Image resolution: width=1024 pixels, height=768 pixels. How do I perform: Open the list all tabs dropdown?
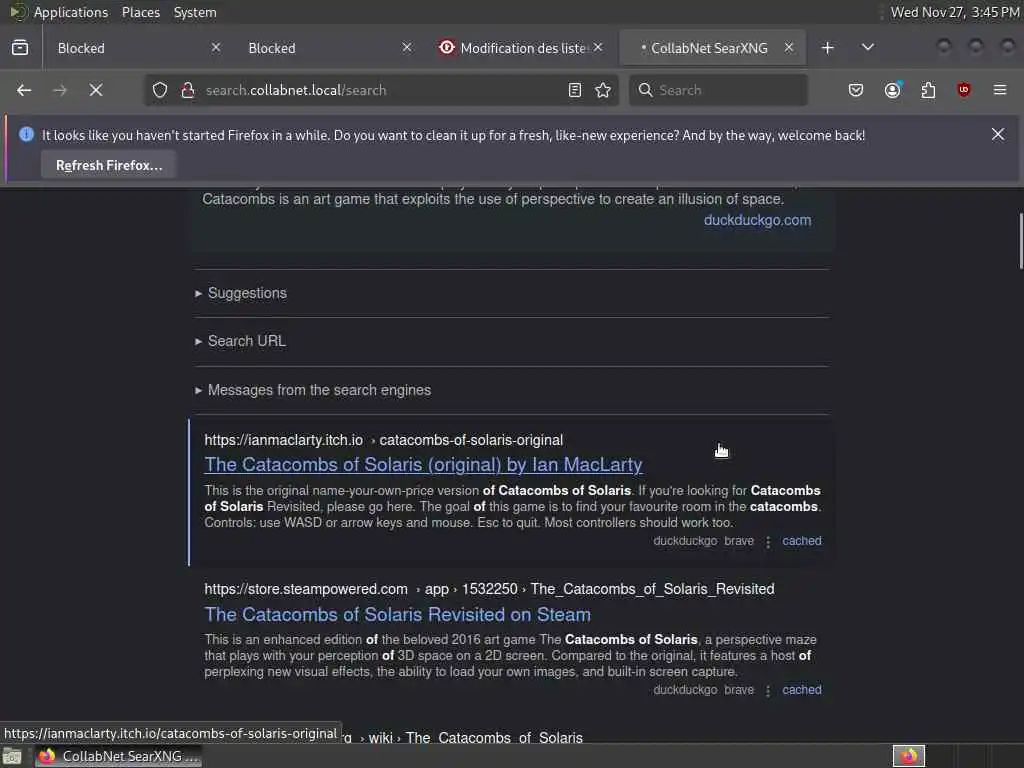867,48
